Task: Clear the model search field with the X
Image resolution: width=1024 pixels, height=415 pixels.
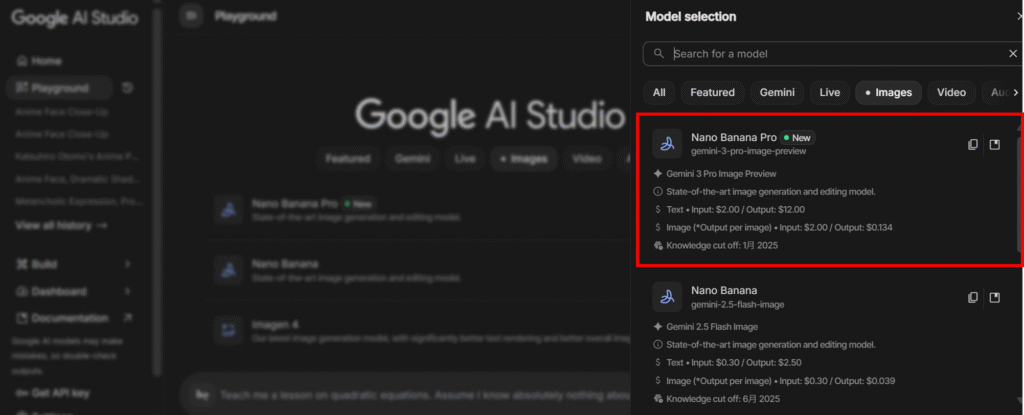Action: click(x=1013, y=54)
